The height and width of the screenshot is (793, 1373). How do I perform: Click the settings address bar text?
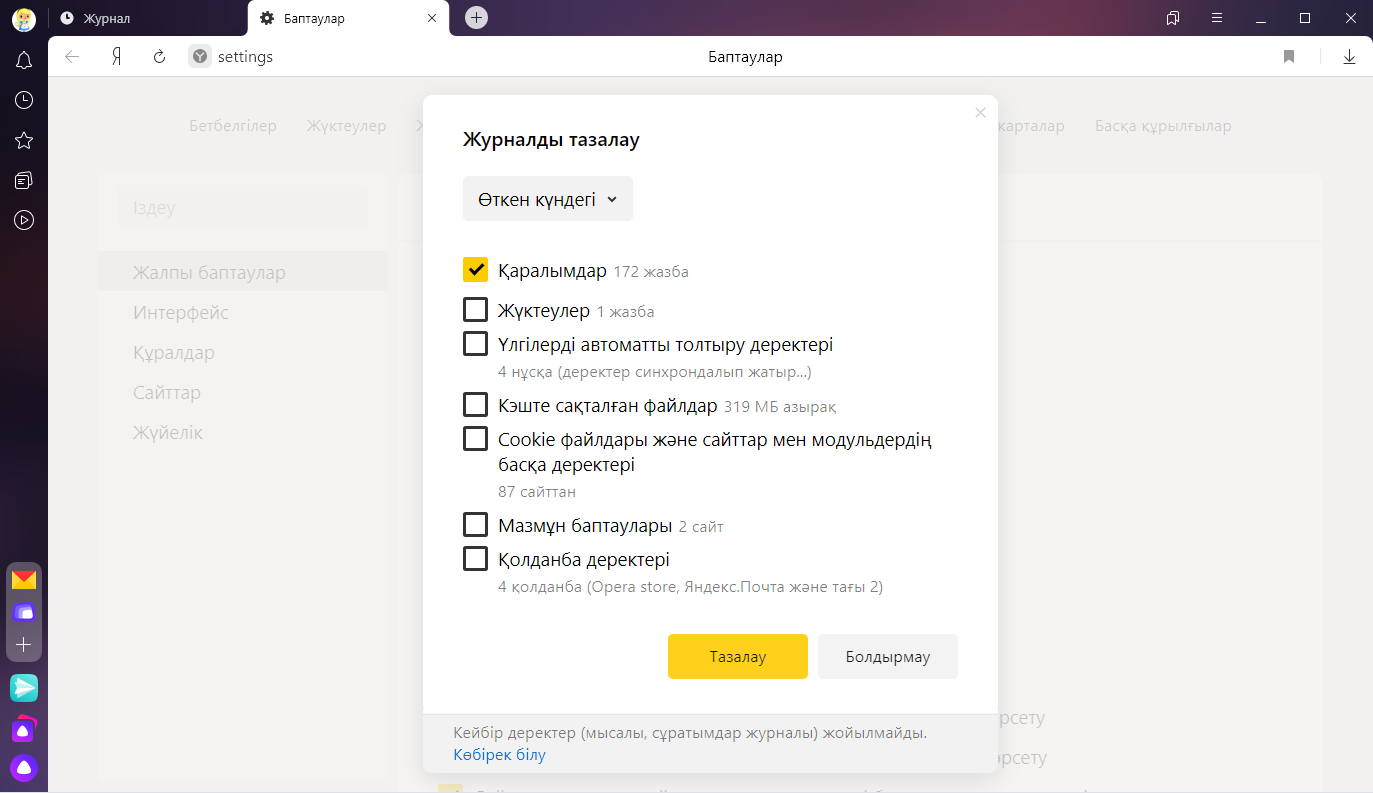[245, 57]
